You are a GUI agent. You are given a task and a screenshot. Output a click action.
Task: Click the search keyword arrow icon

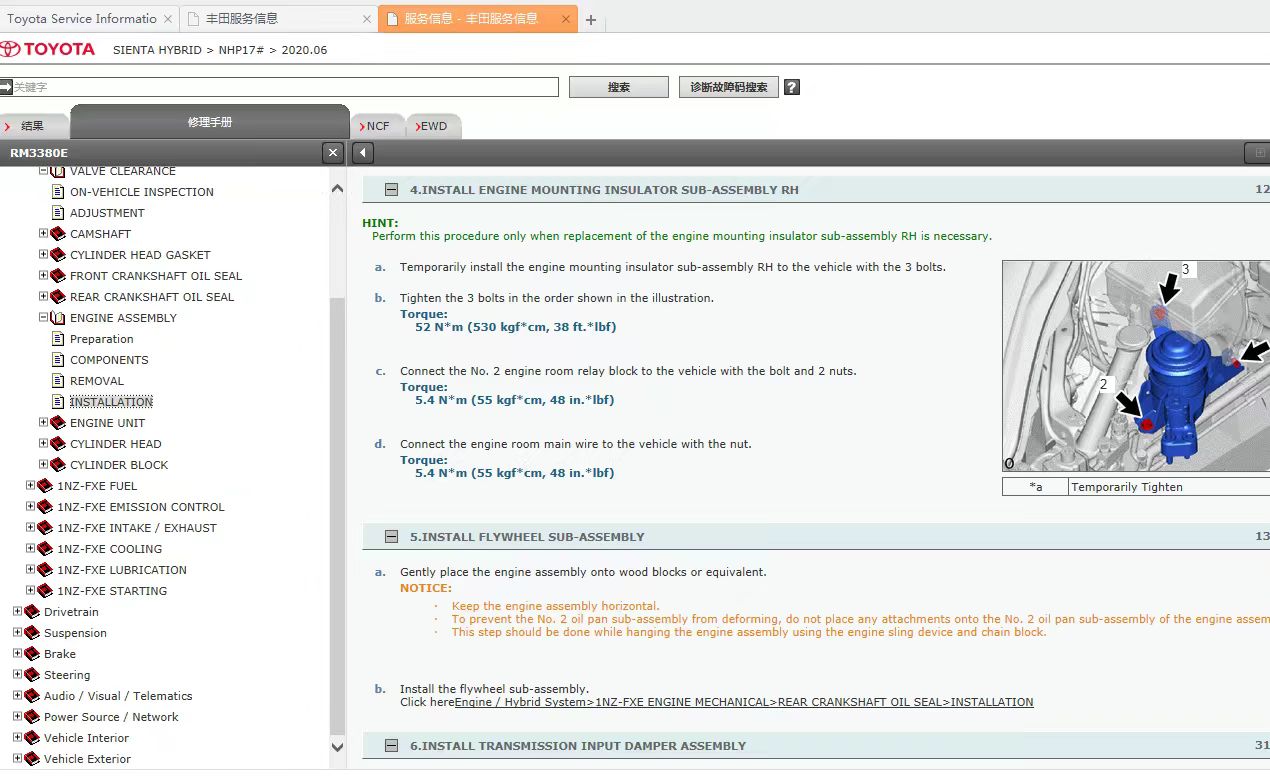pos(6,87)
